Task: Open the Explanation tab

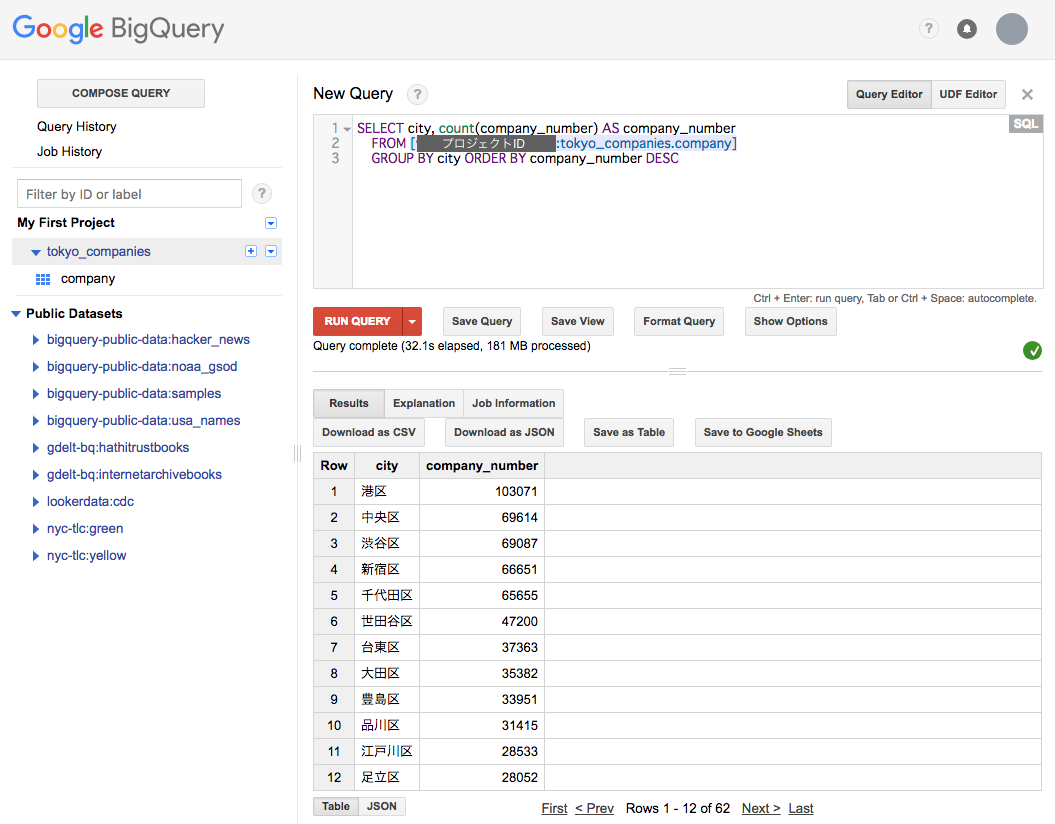Action: click(424, 404)
